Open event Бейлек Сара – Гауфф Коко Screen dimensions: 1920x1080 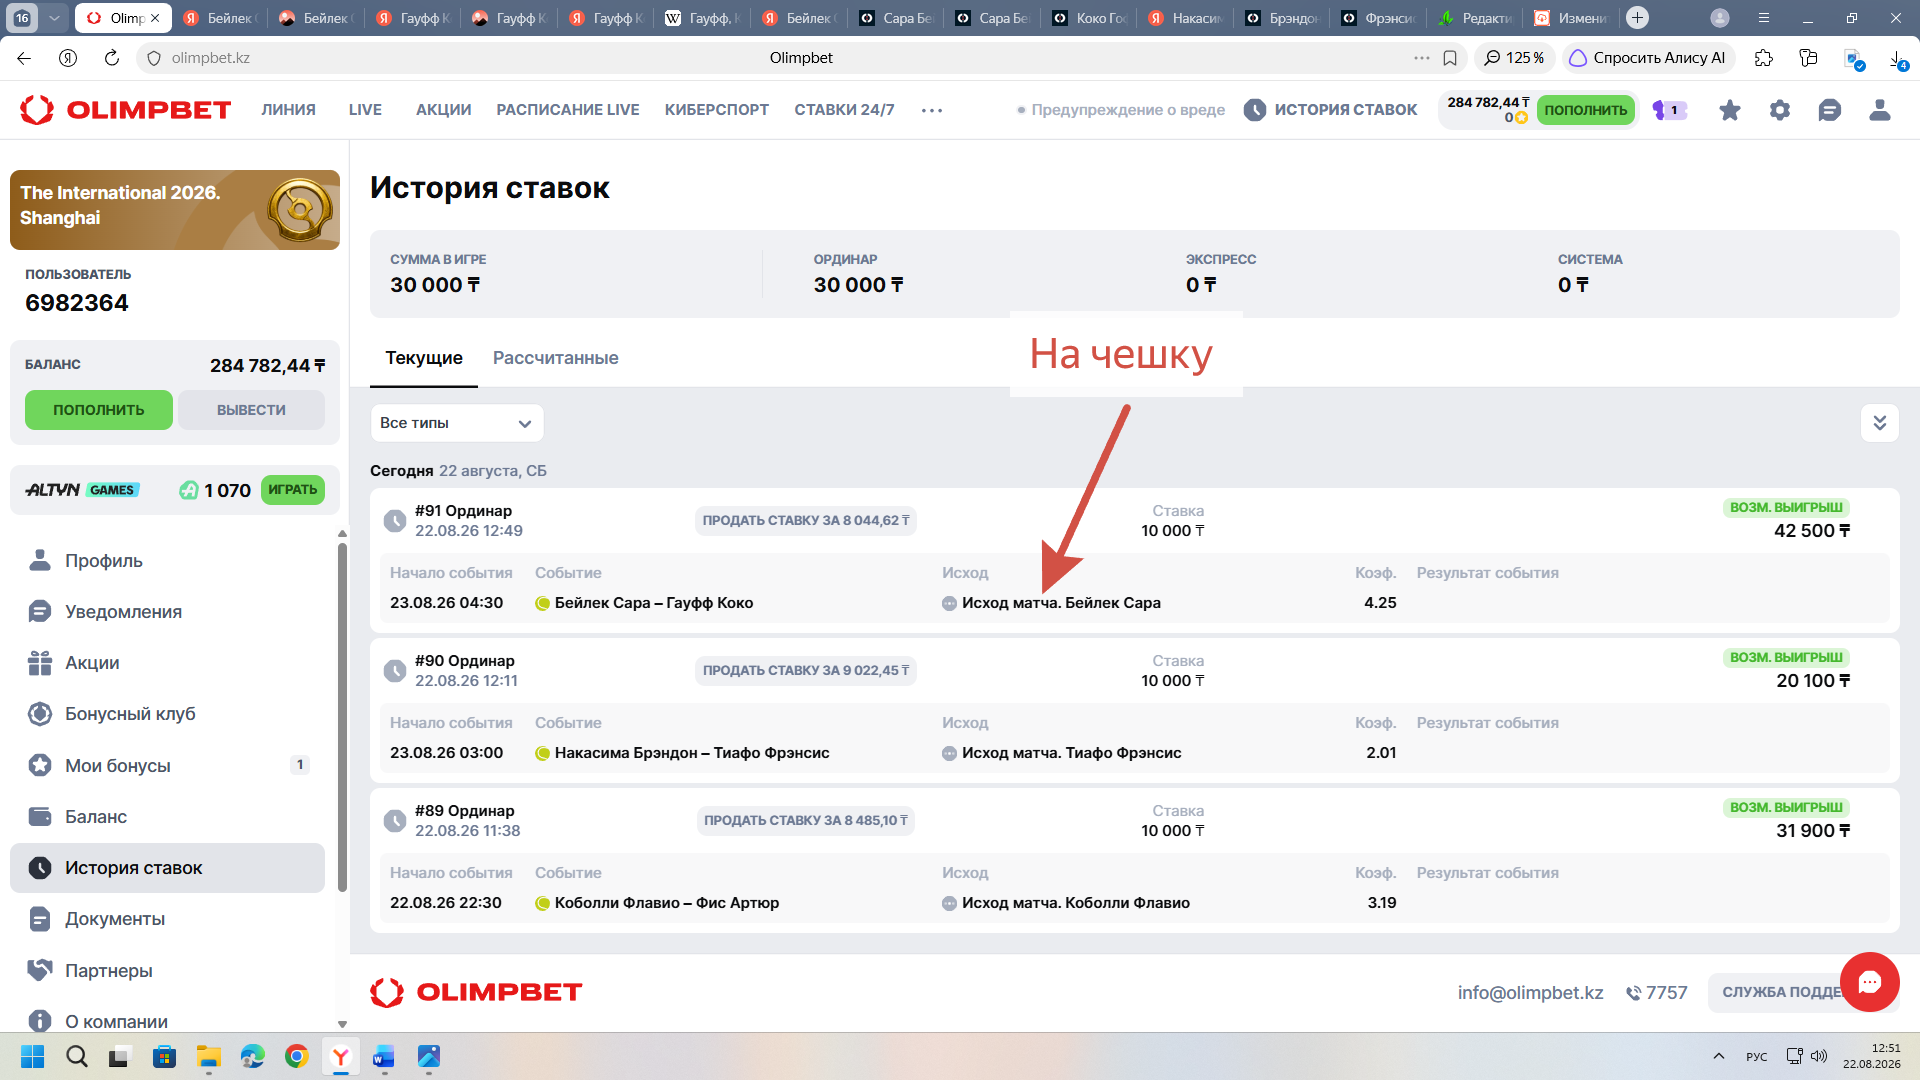tap(654, 603)
